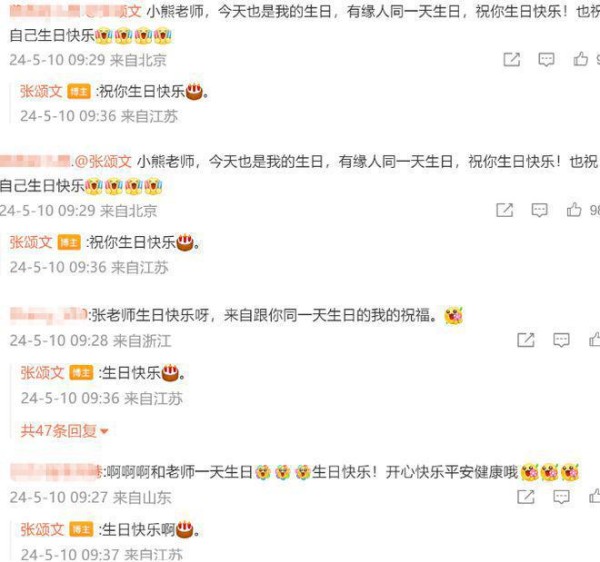Image resolution: width=600 pixels, height=562 pixels.
Task: Expand the 共47条回复 replies list
Action: pos(64,431)
